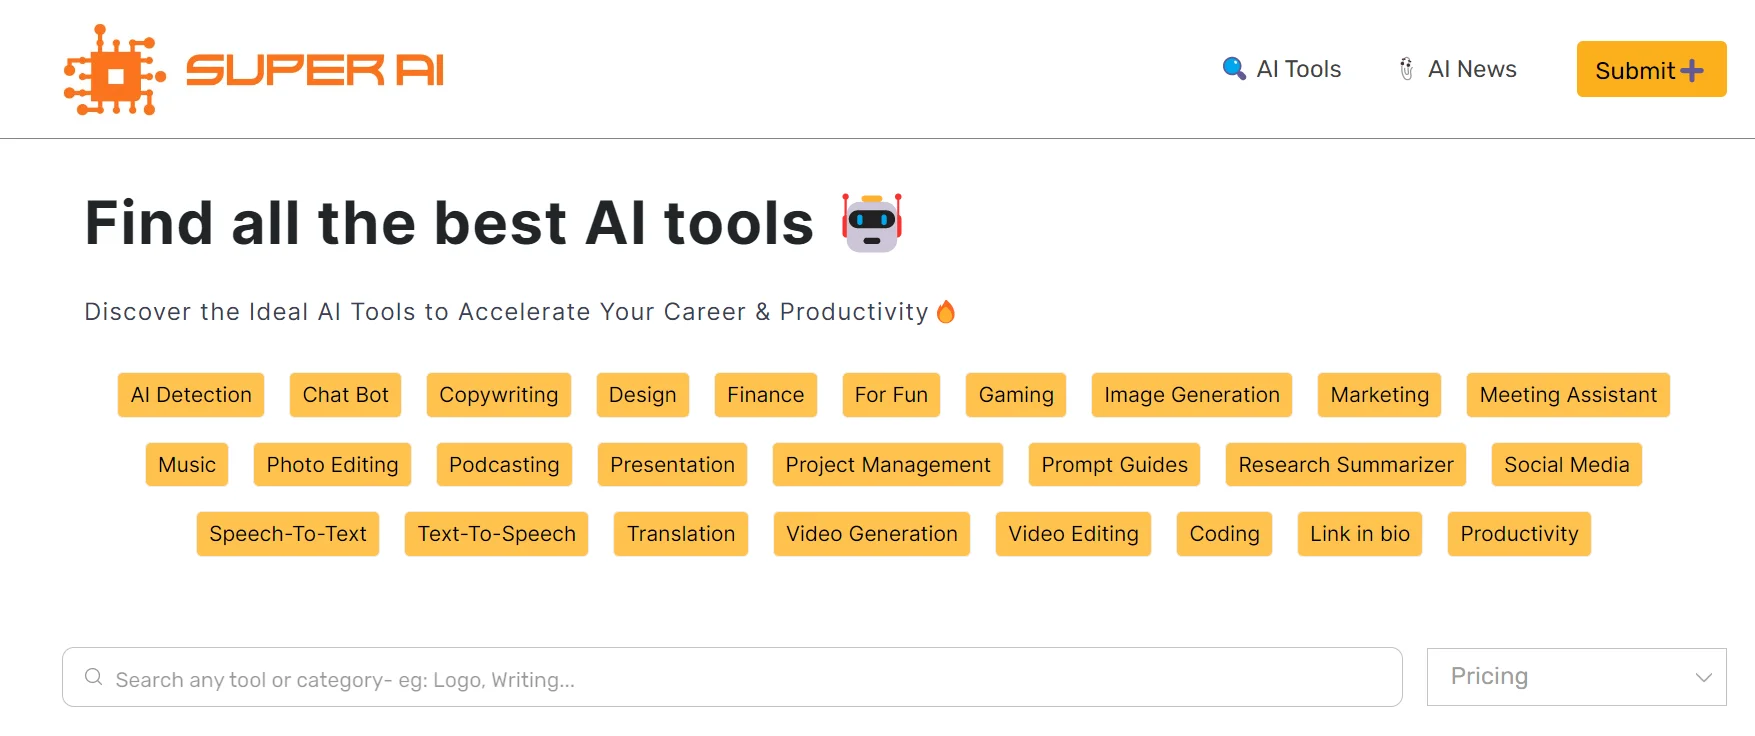Select the Video Editing tag
This screenshot has height=736, width=1755.
click(1073, 534)
